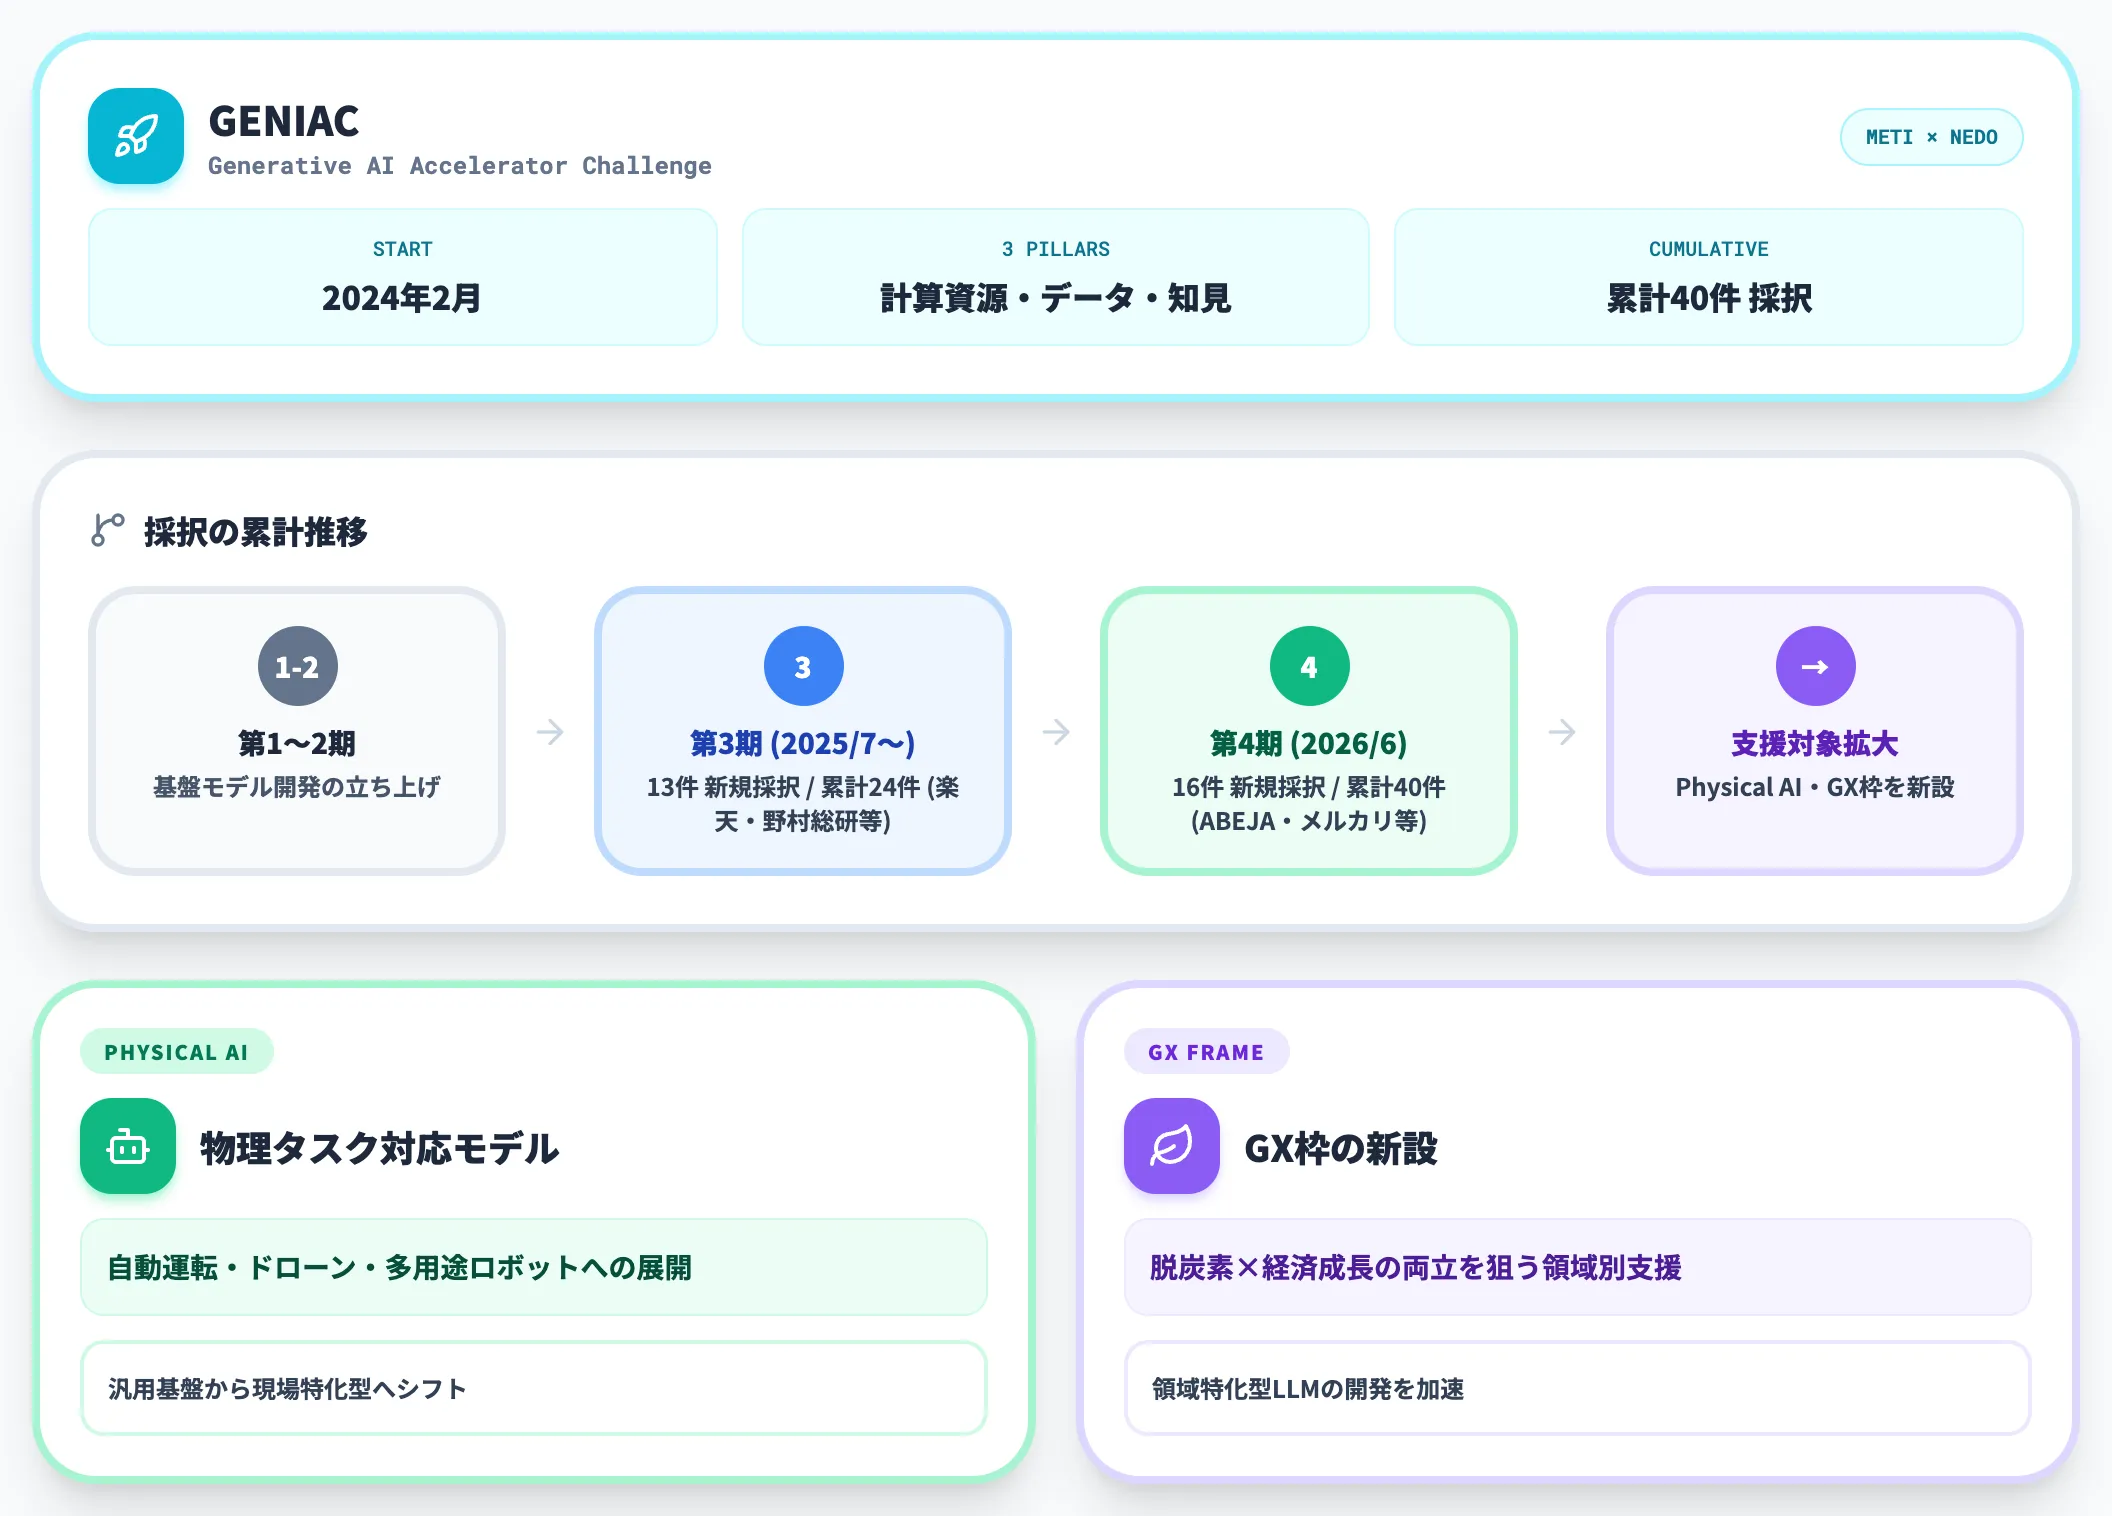The image size is (2112, 1516).
Task: Click the 第1〜2期 heading
Action: coord(297,743)
